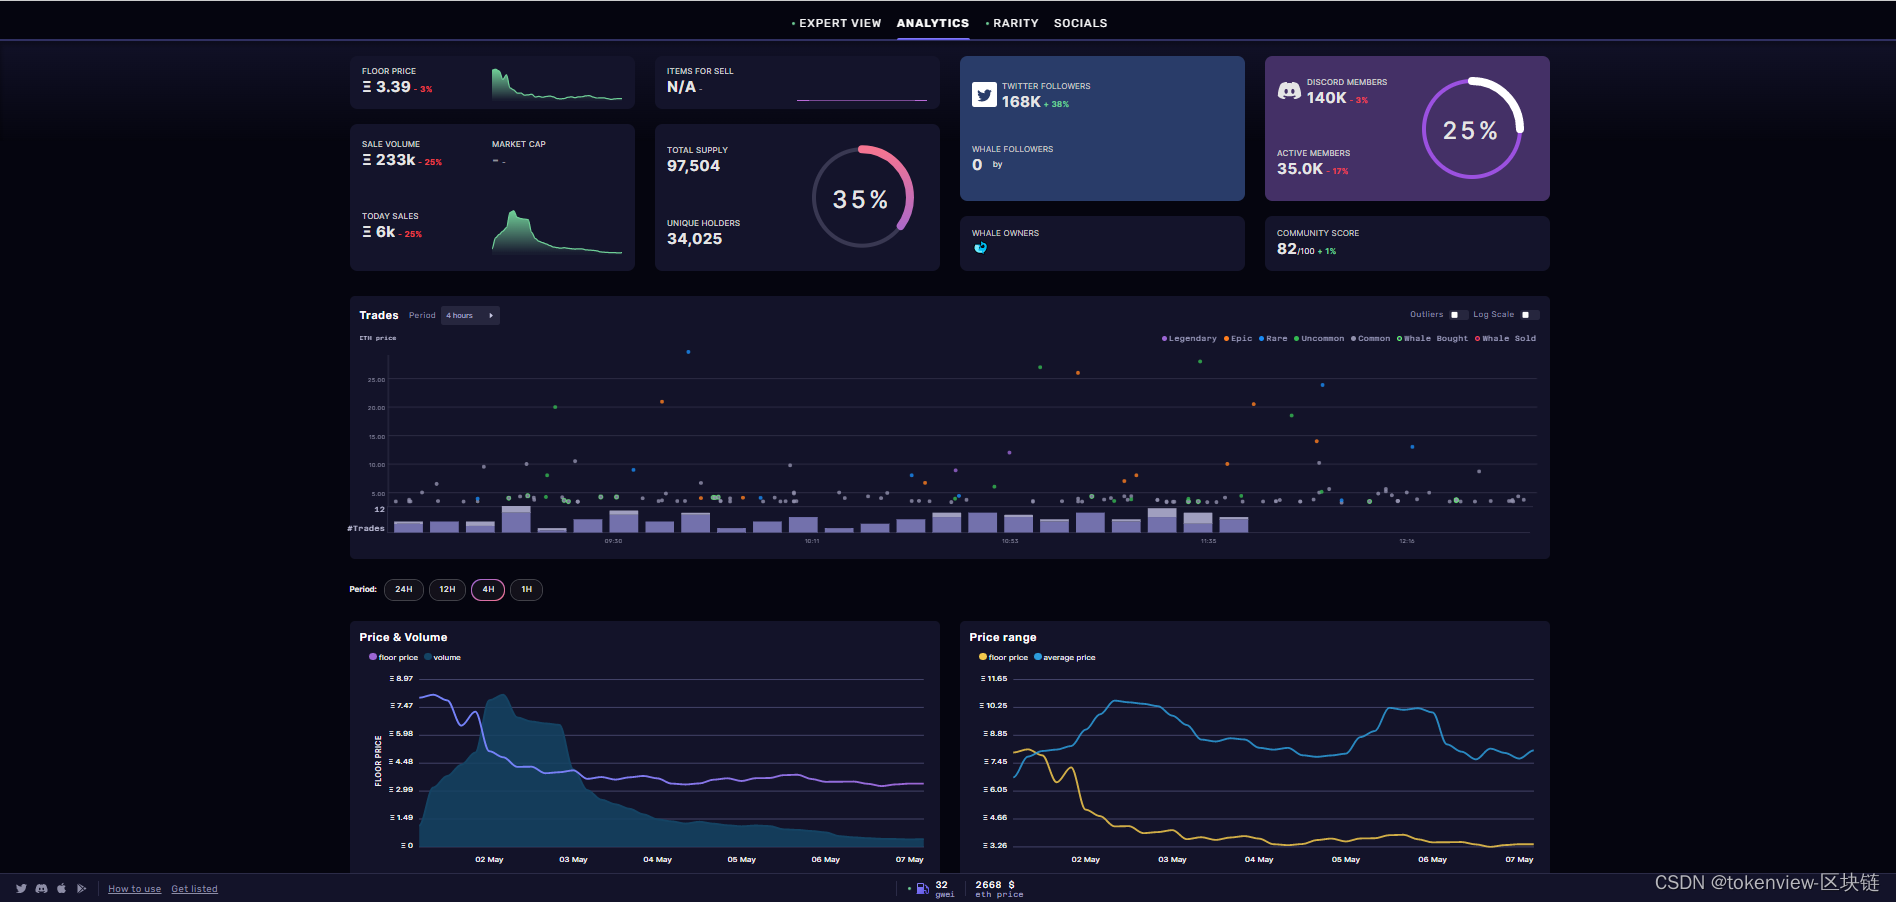
Task: Click the floor price sparkline chart
Action: [557, 85]
